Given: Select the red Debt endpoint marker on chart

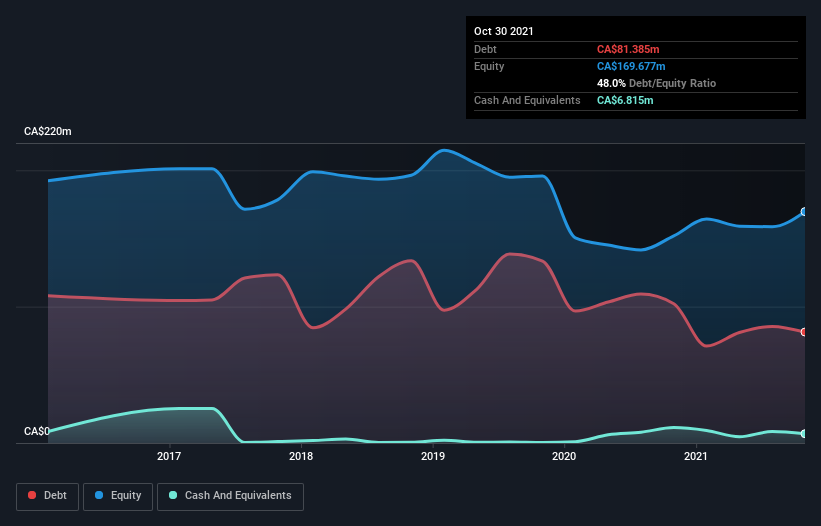Looking at the screenshot, I should (x=804, y=332).
